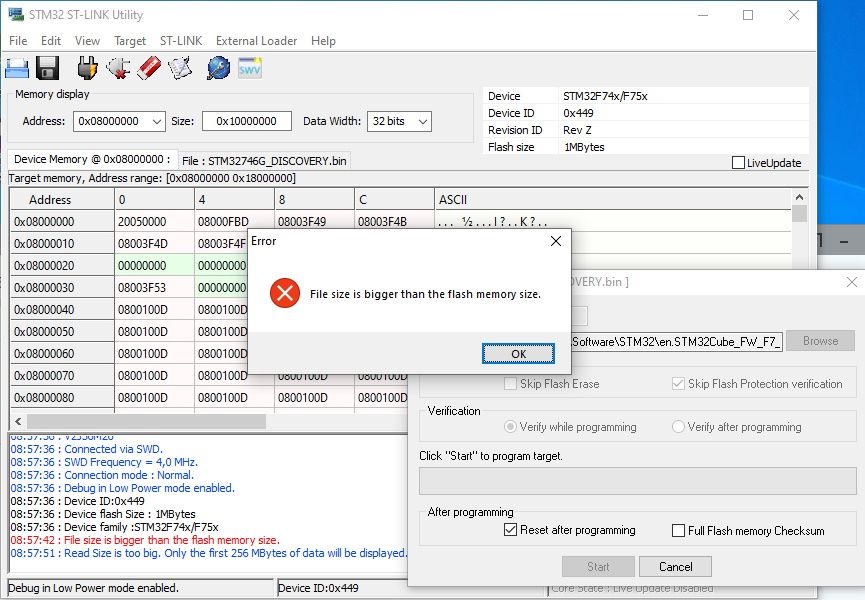Switch to Device Memory @ 0x08000000 tab
The height and width of the screenshot is (600, 865).
[92, 159]
